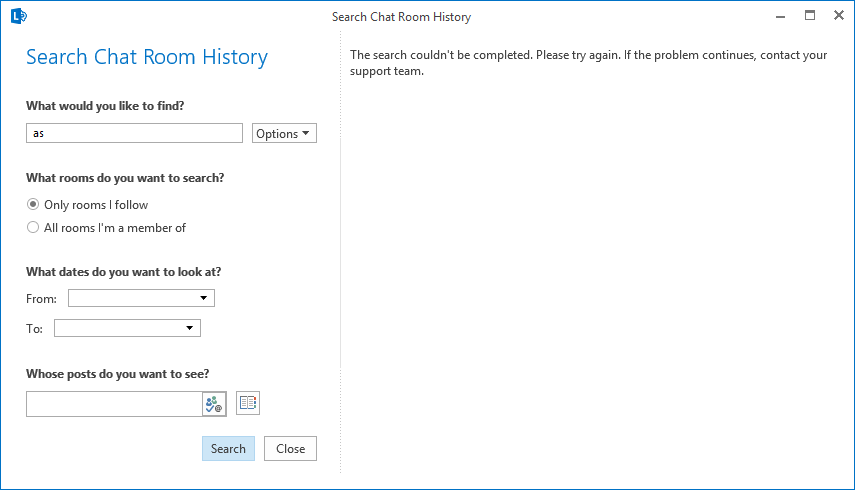Click the Close button

click(290, 449)
